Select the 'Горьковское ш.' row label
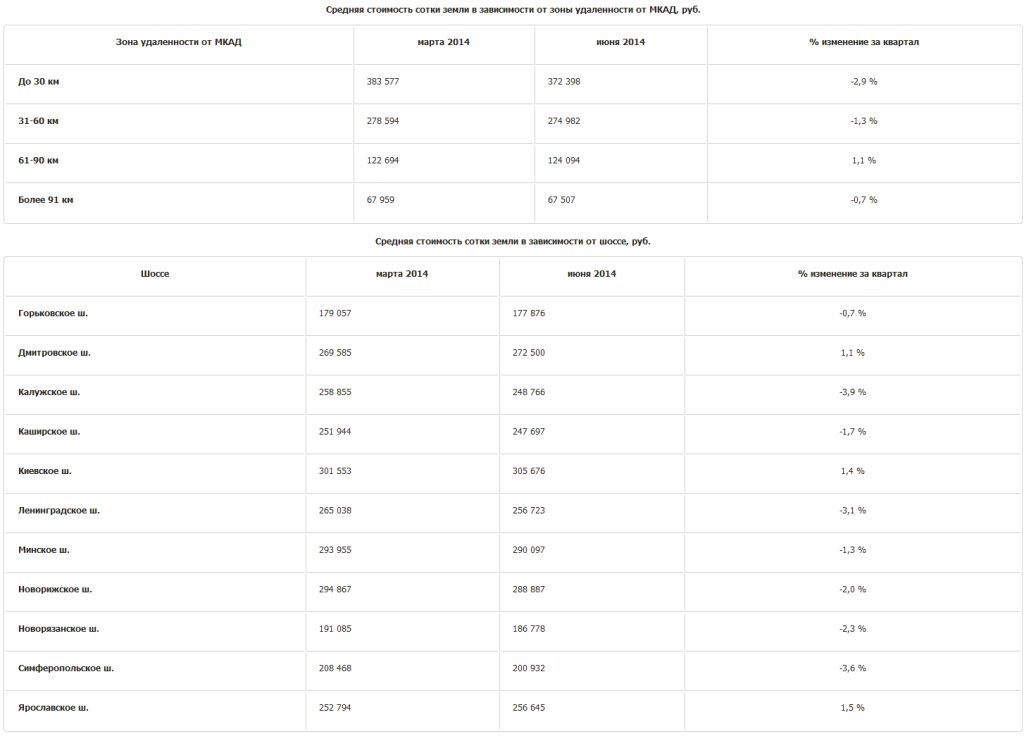The height and width of the screenshot is (736, 1024). [x=53, y=313]
